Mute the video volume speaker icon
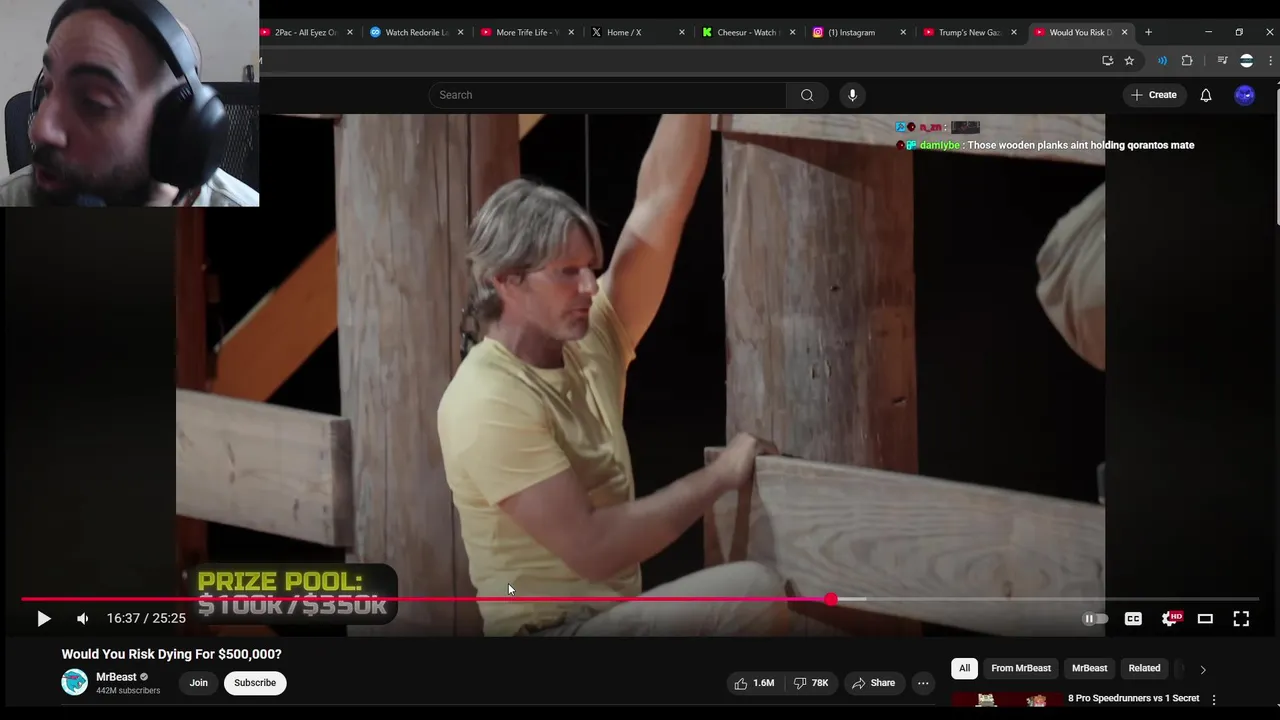Image resolution: width=1280 pixels, height=720 pixels. [x=83, y=619]
